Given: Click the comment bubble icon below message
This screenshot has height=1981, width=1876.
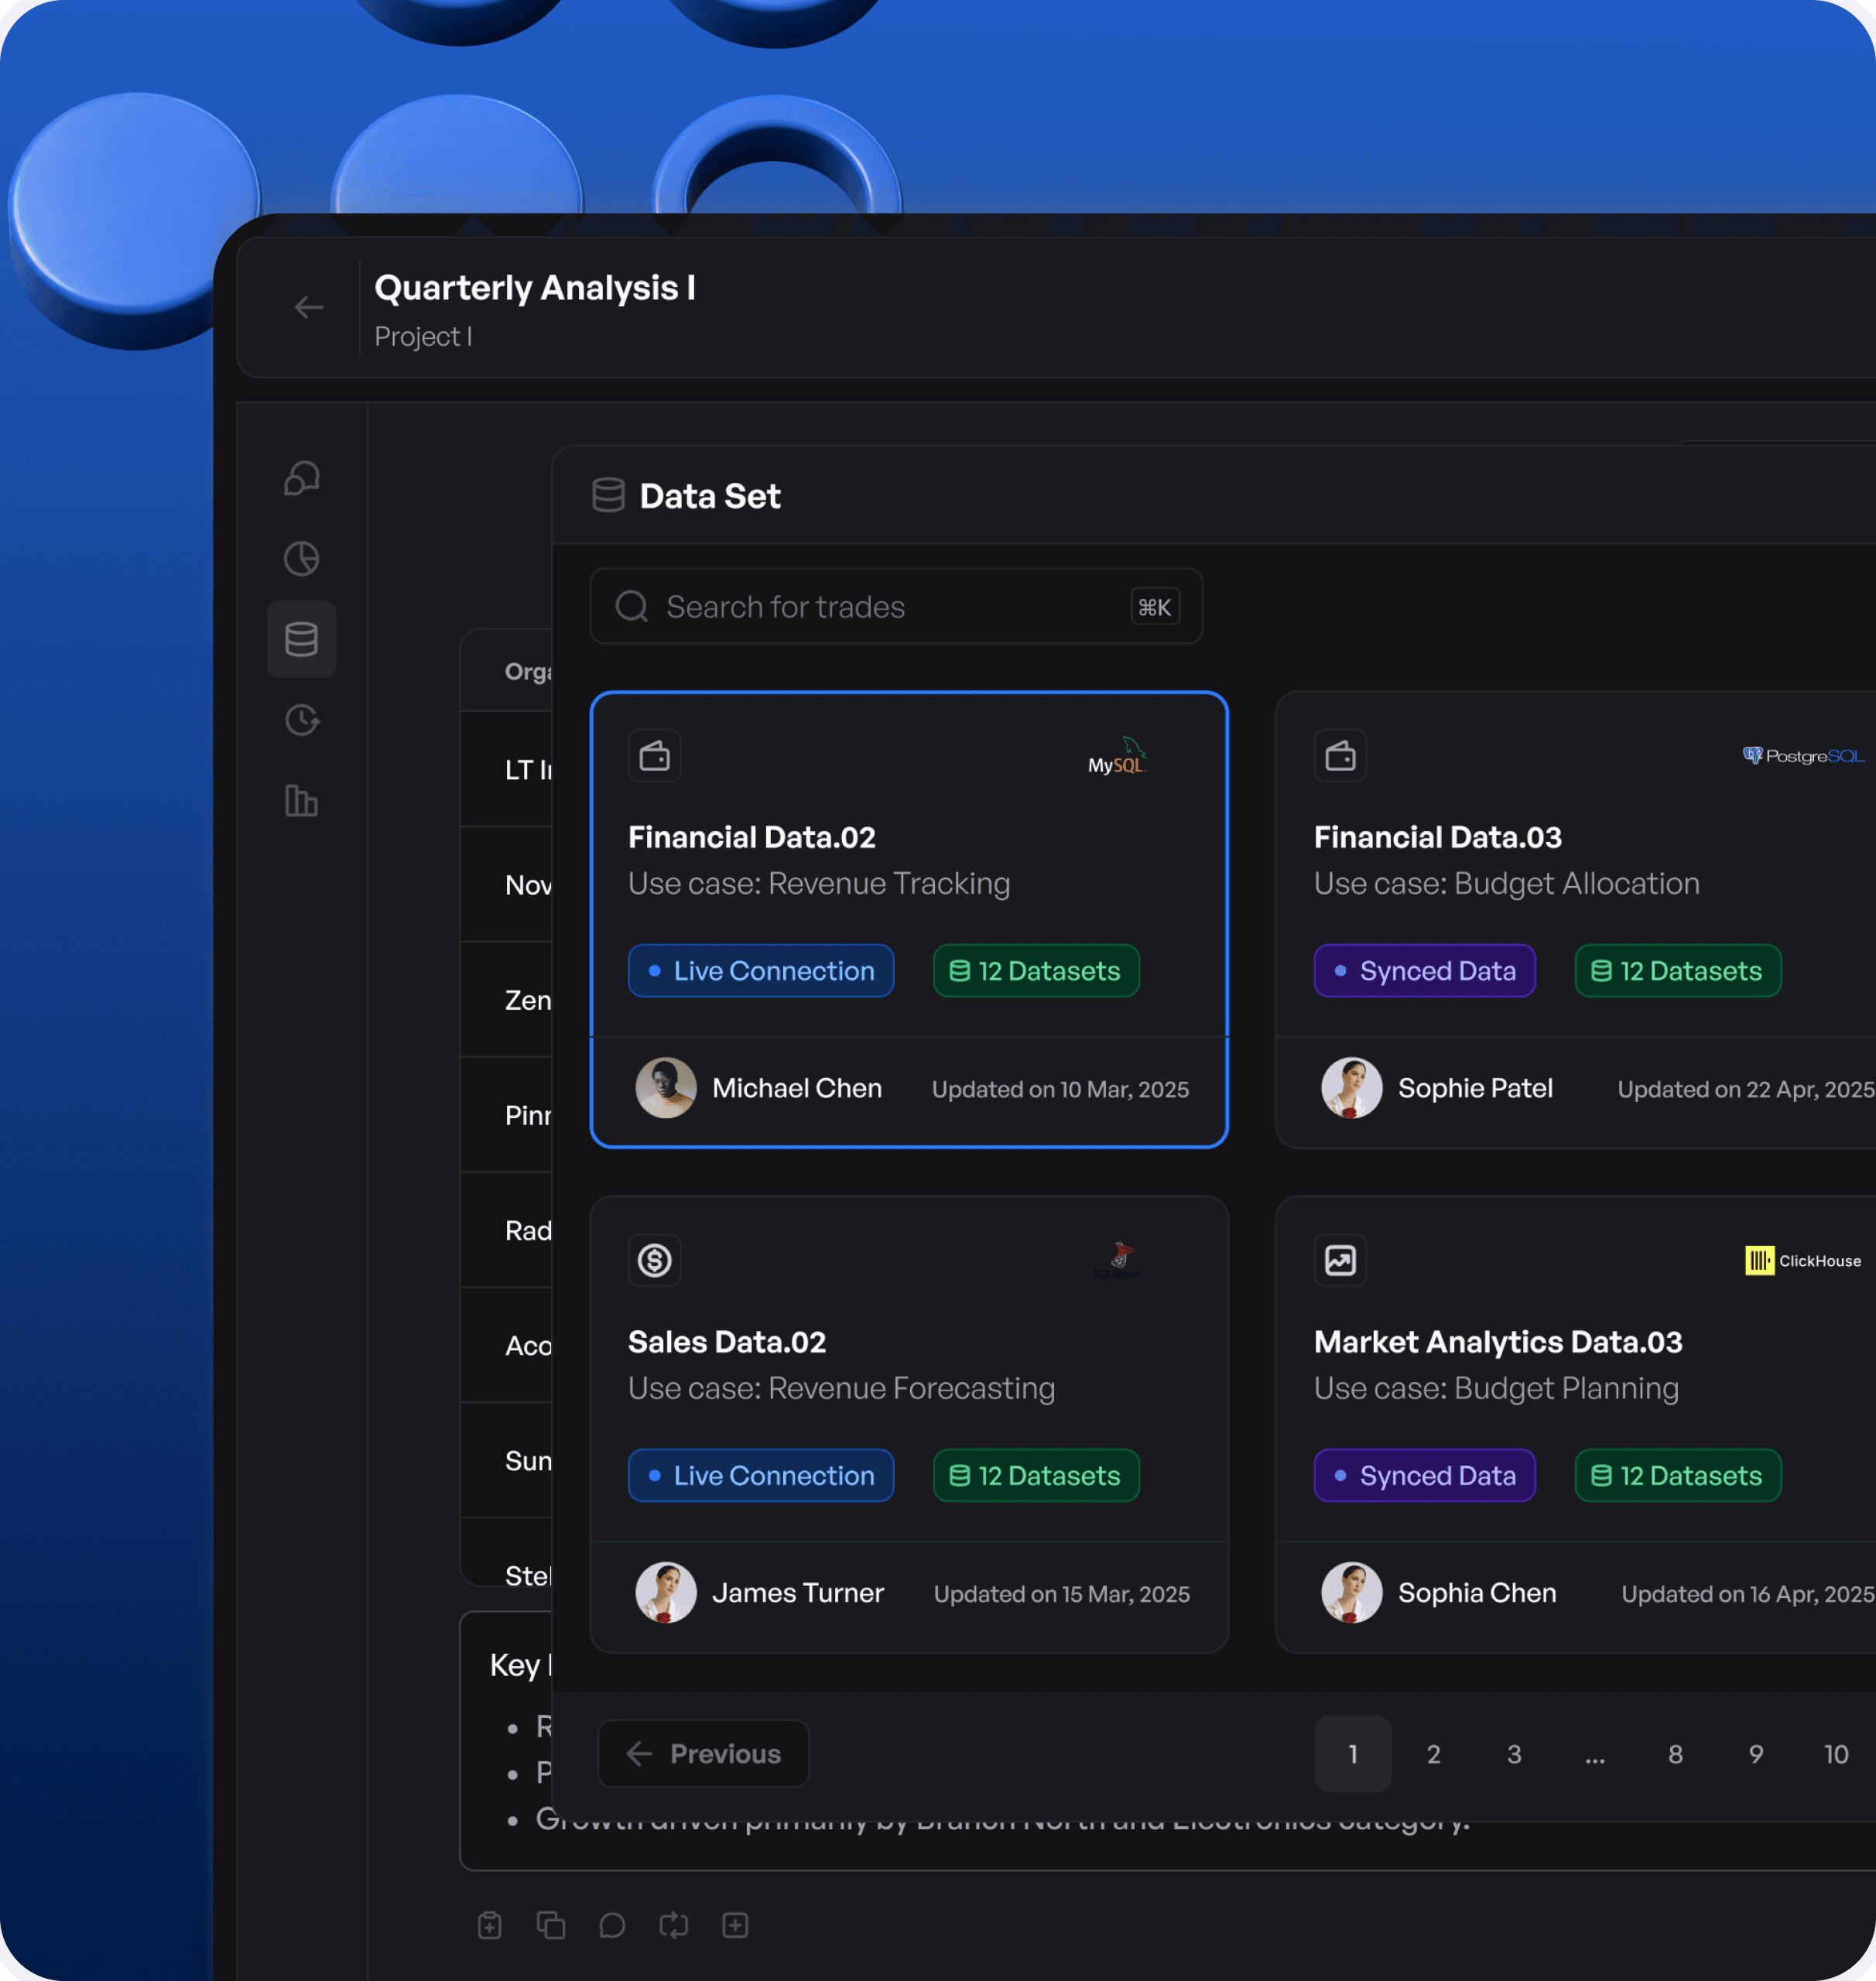Looking at the screenshot, I should point(612,1925).
